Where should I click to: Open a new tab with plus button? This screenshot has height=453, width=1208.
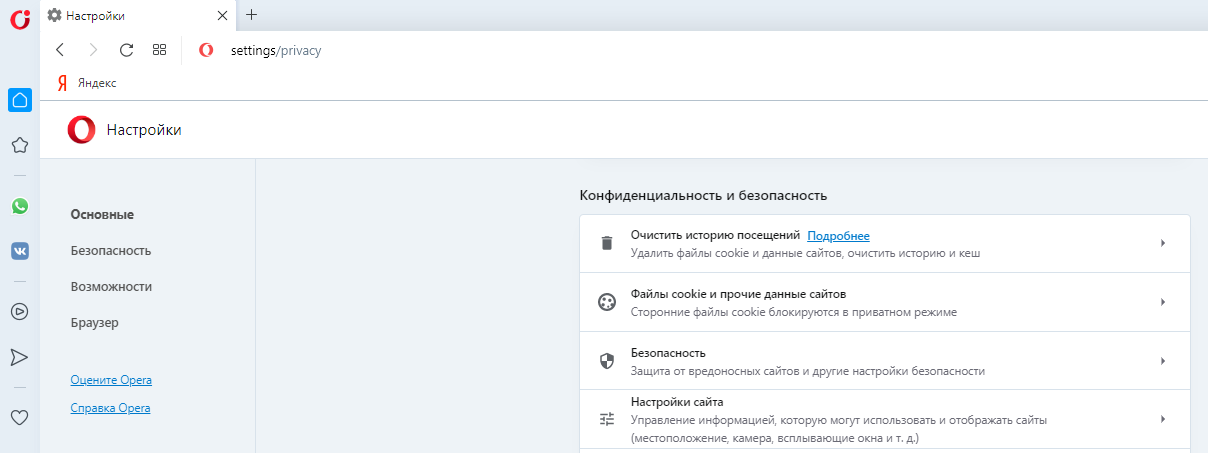[251, 15]
